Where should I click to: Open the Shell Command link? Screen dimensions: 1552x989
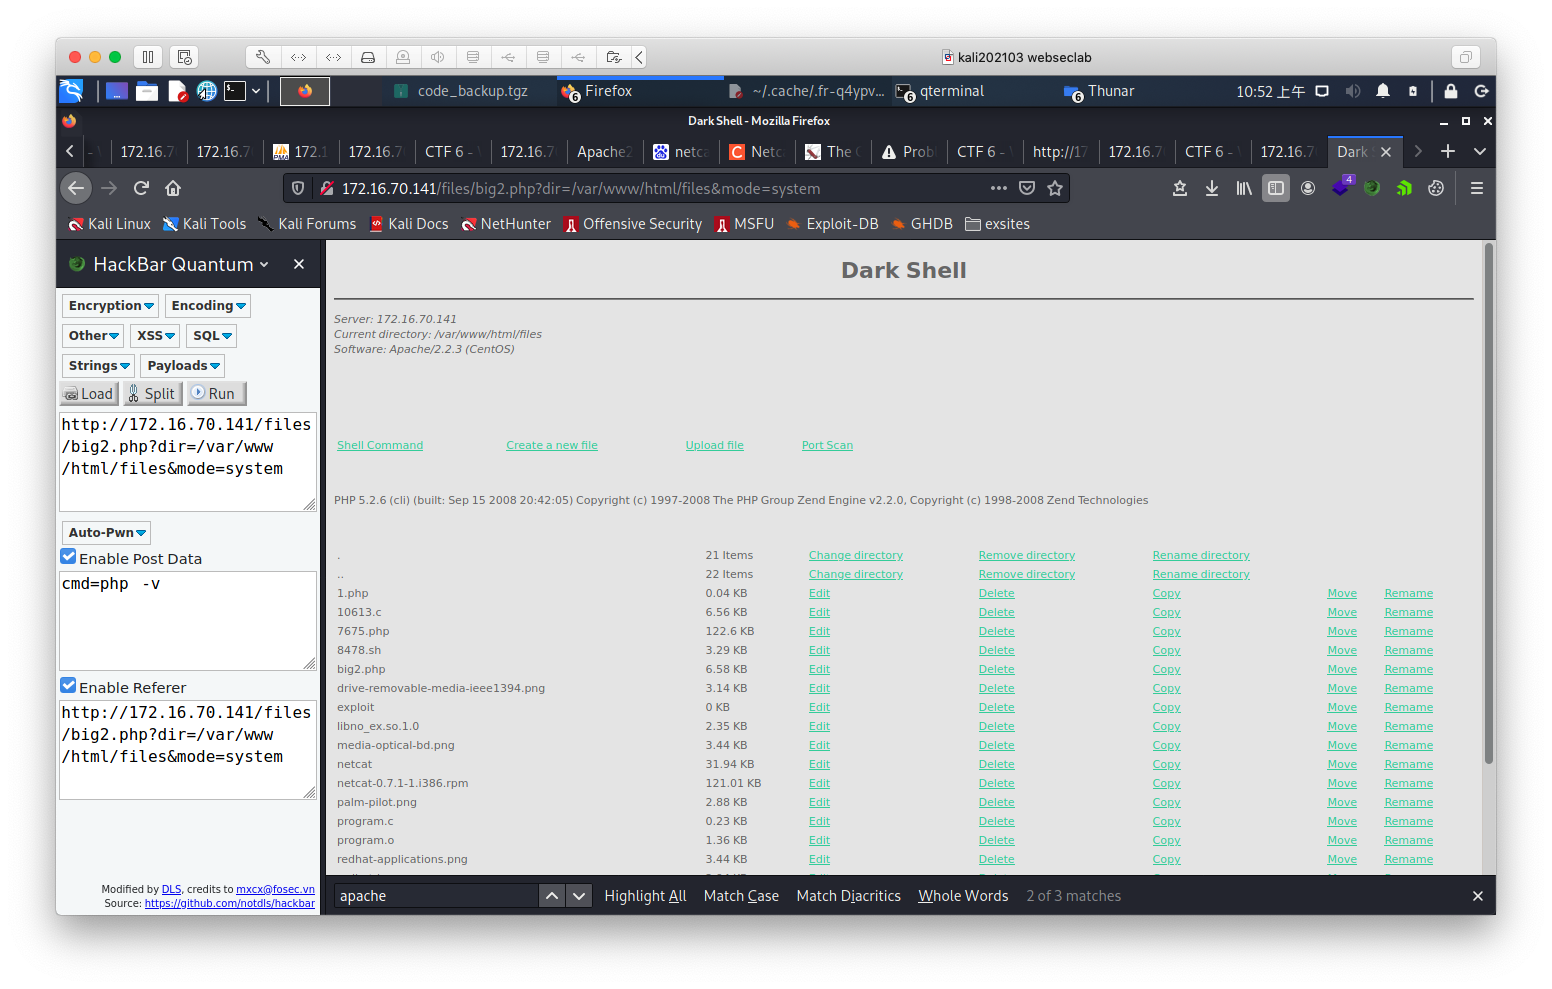380,445
